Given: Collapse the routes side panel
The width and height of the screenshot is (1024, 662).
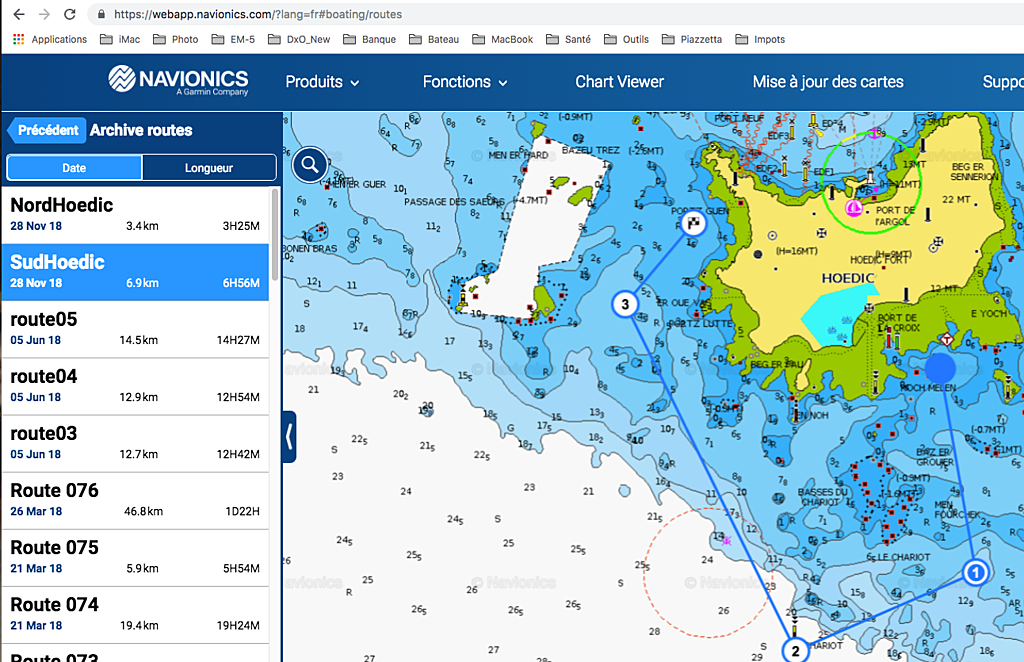Looking at the screenshot, I should point(289,437).
